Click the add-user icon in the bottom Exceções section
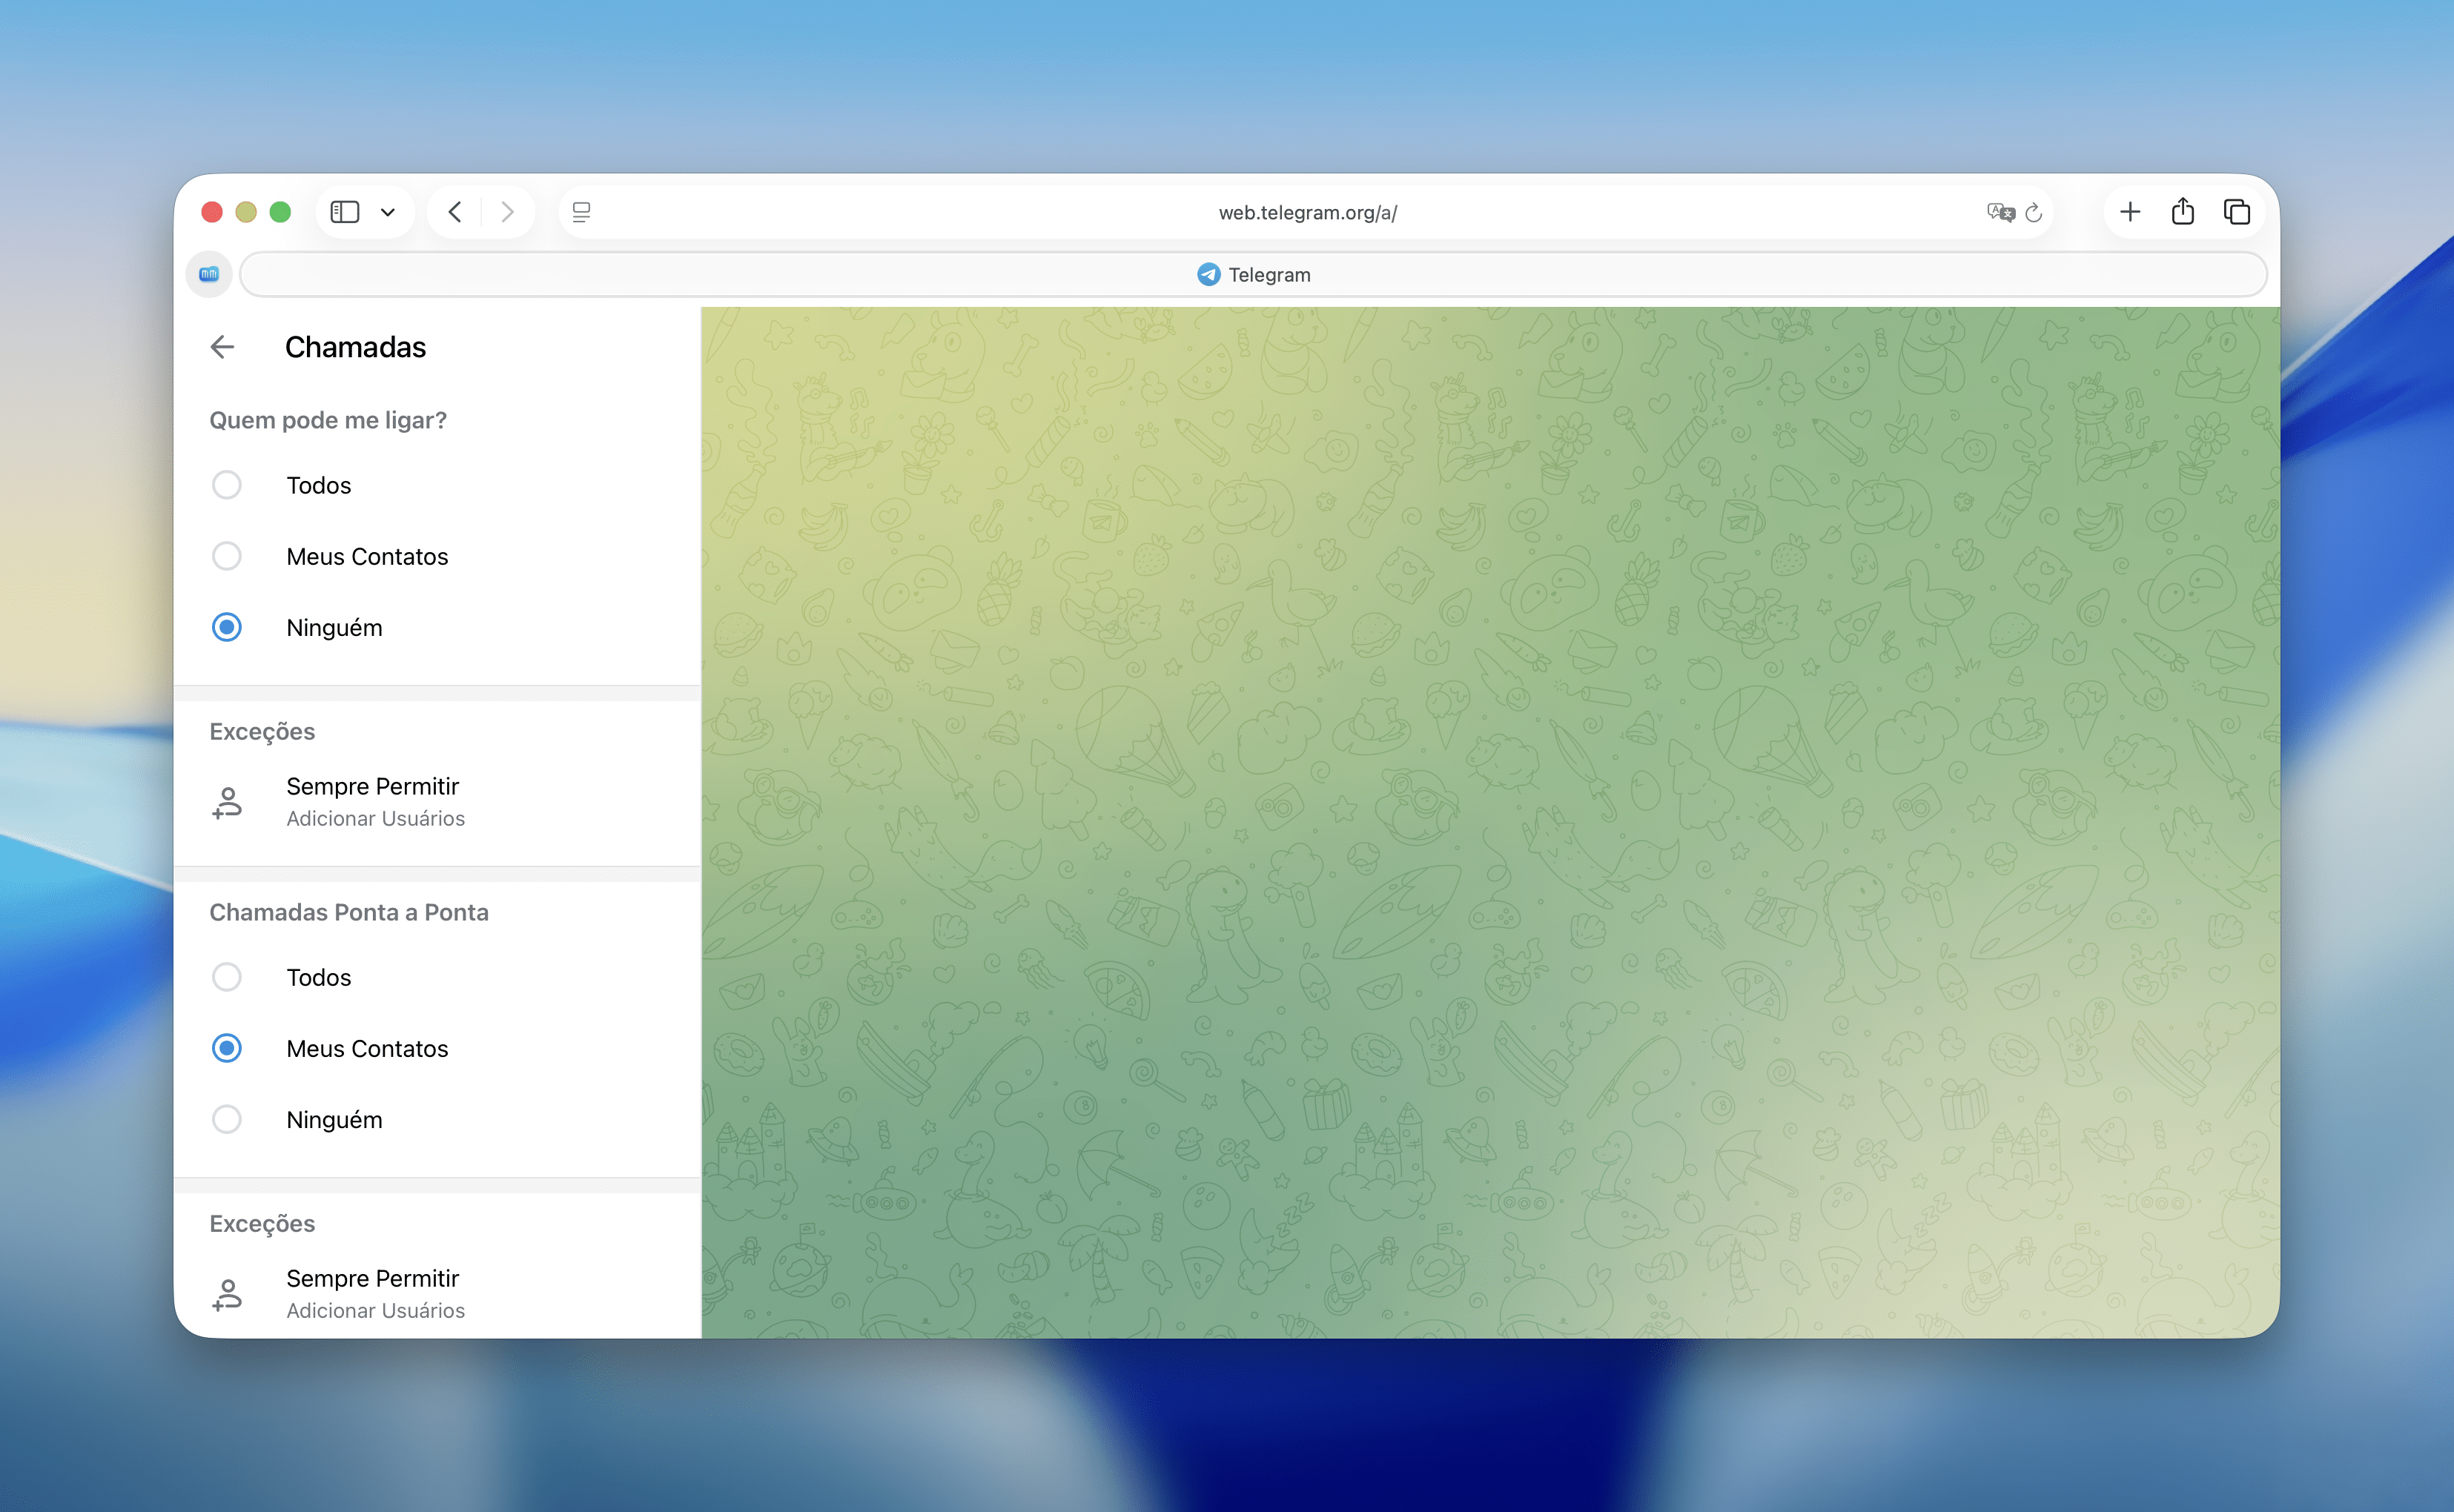 tap(227, 1294)
